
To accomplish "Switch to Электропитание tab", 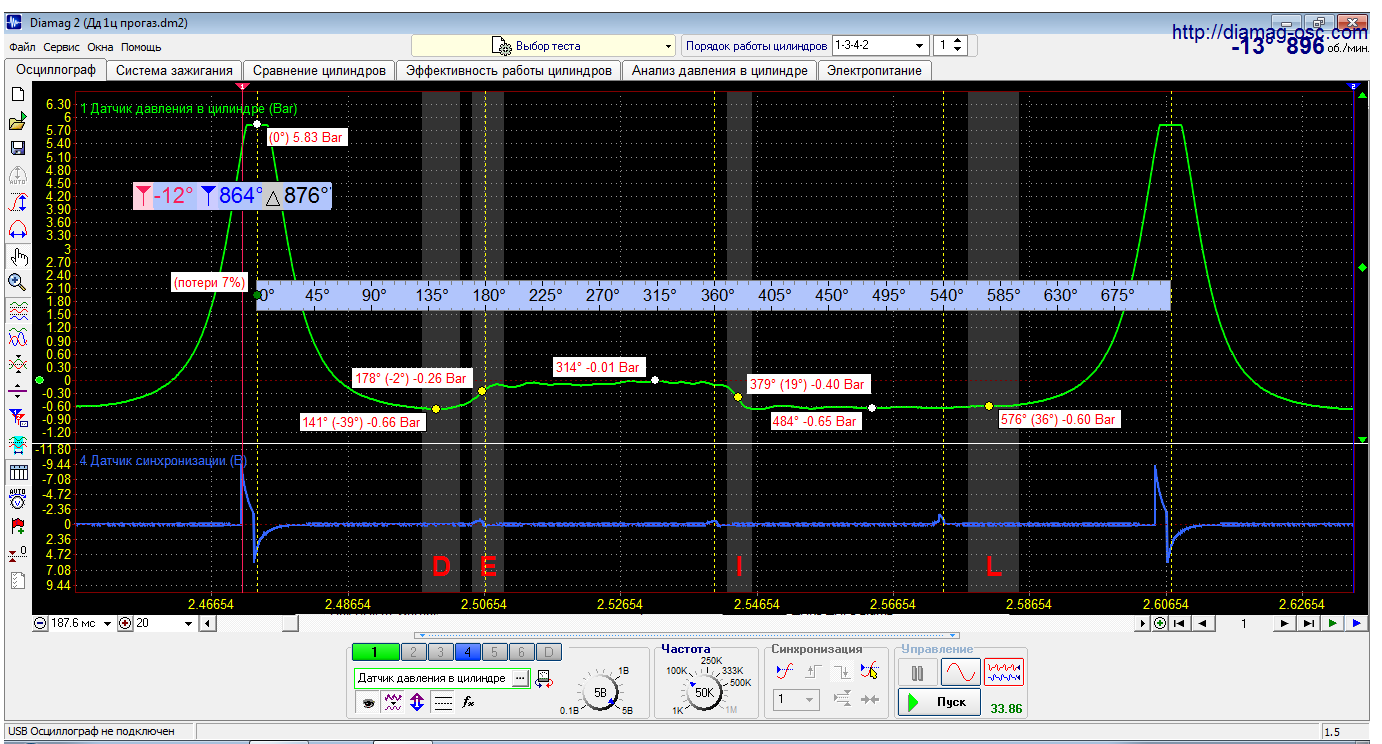I will point(875,70).
